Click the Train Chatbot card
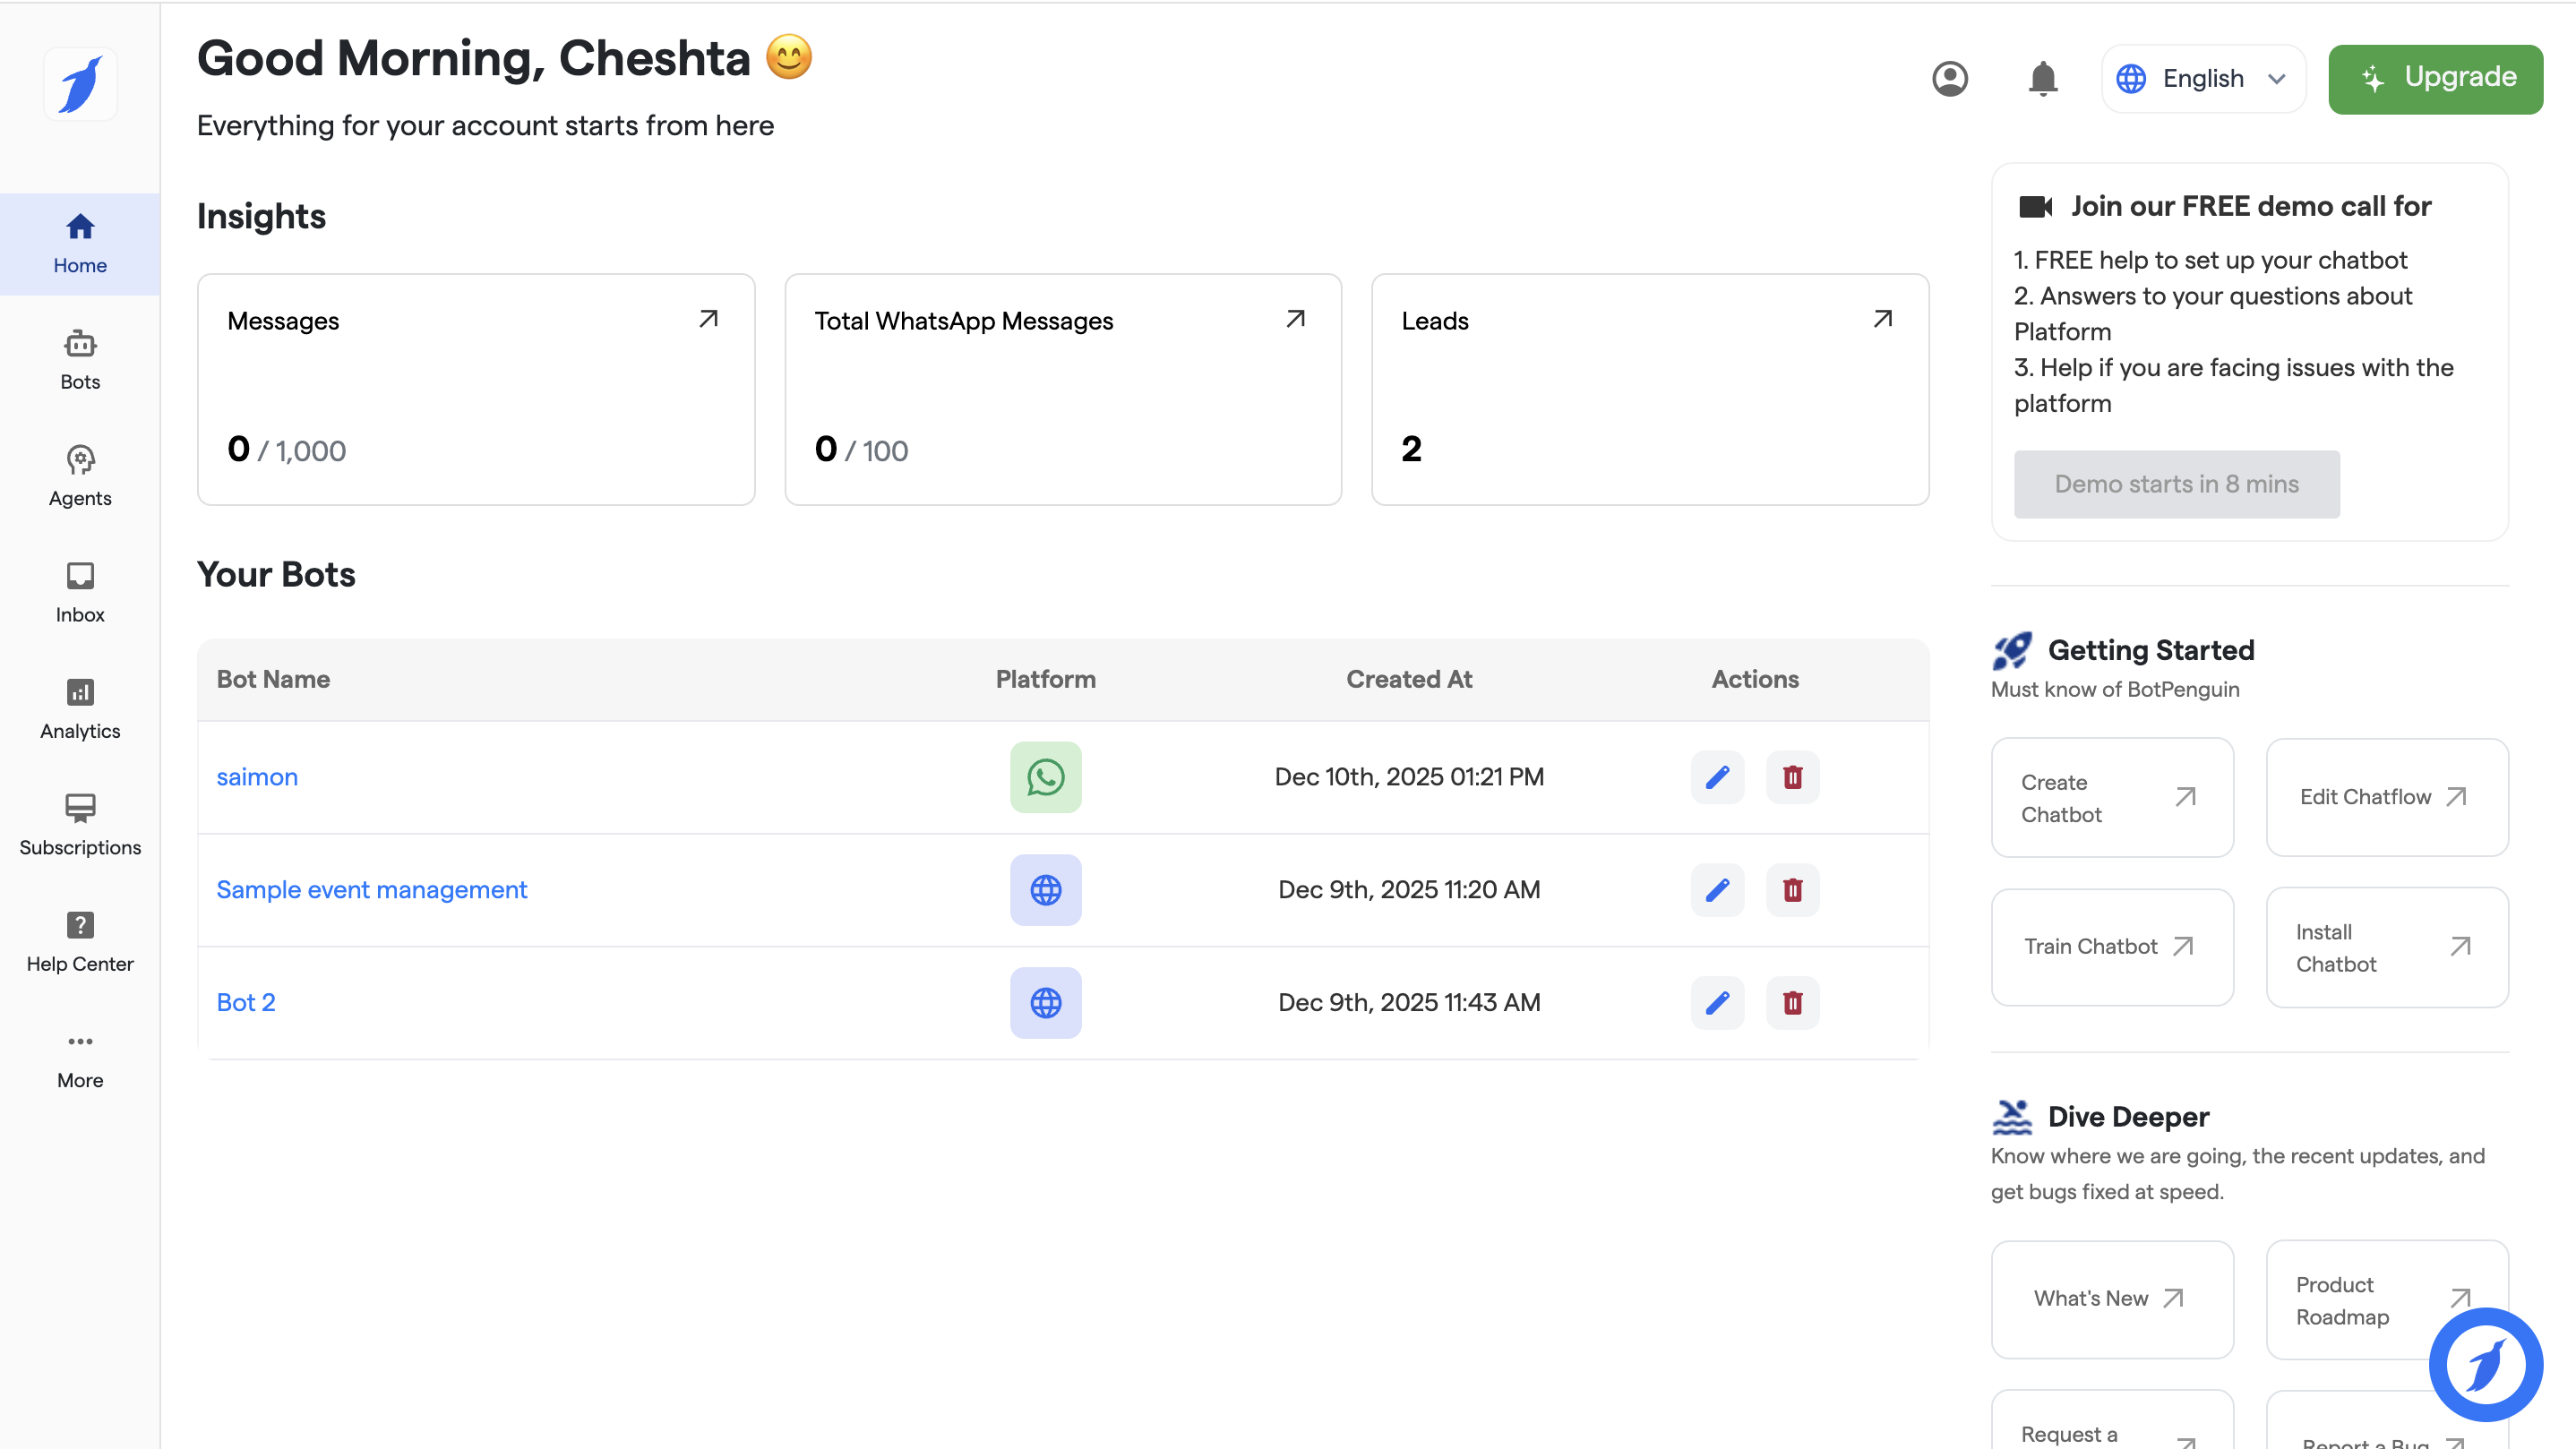This screenshot has width=2576, height=1449. point(2111,946)
